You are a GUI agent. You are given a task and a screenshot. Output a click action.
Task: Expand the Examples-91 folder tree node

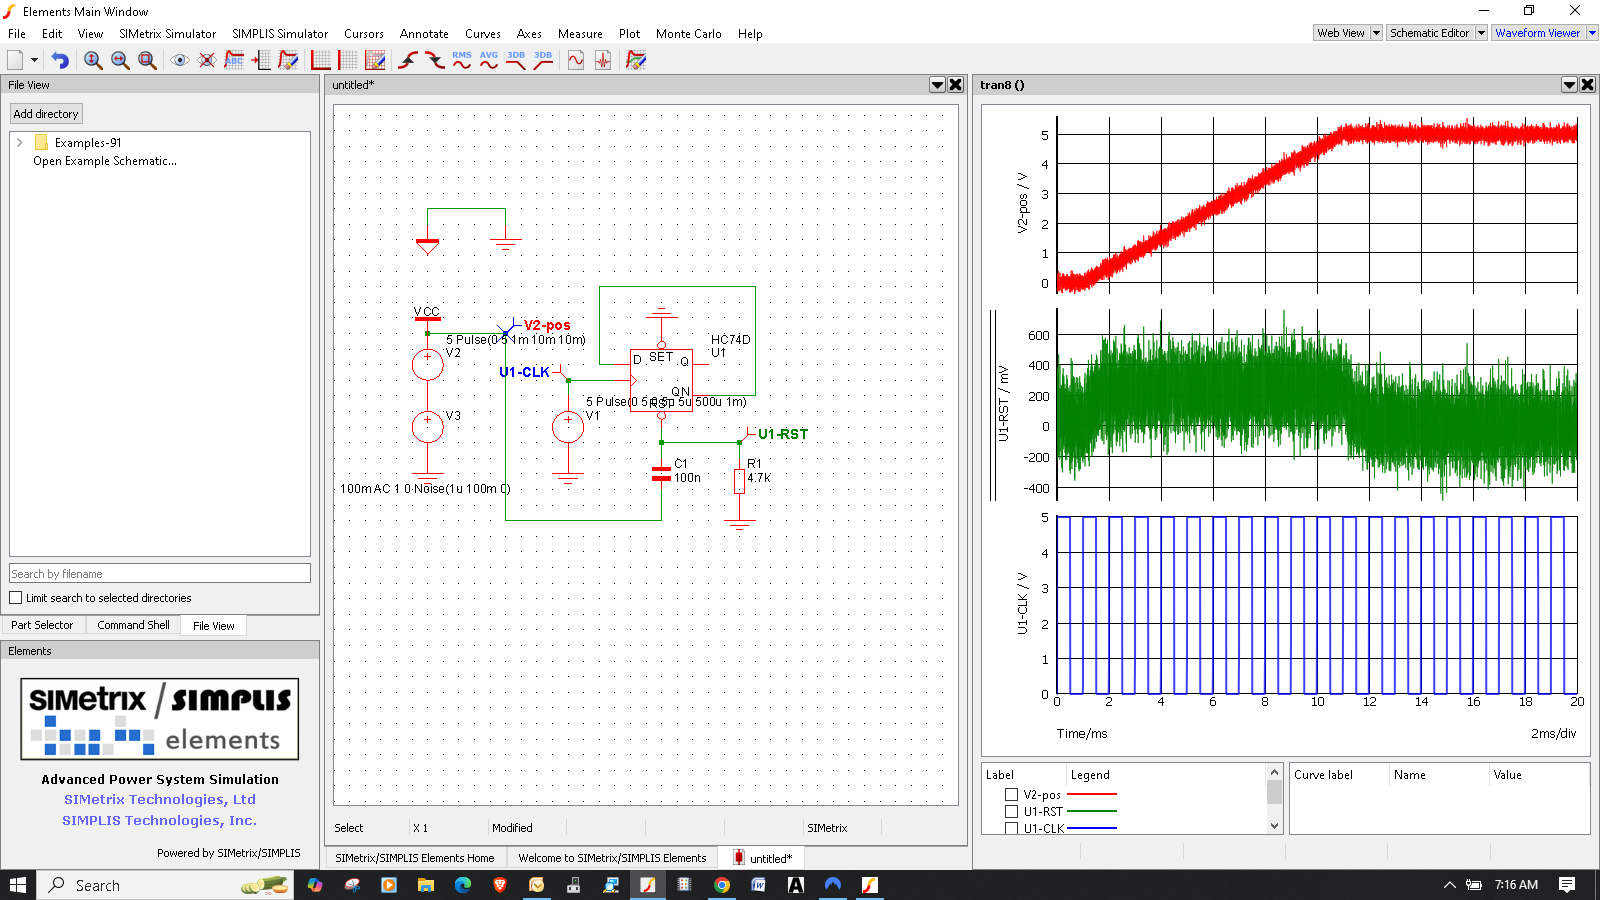coord(20,143)
